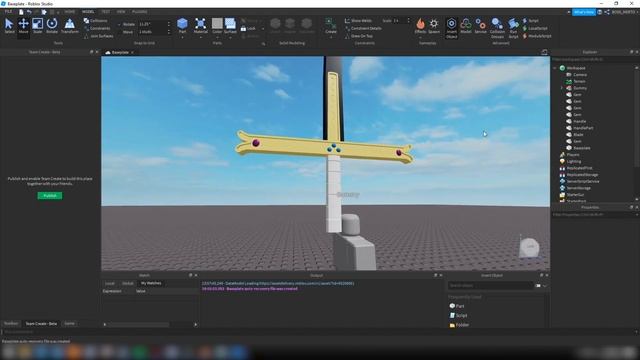Toggle Constraint Details

[363, 28]
